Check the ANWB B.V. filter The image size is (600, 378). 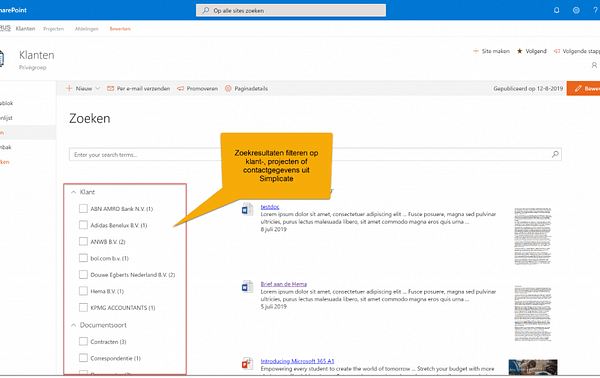83,241
